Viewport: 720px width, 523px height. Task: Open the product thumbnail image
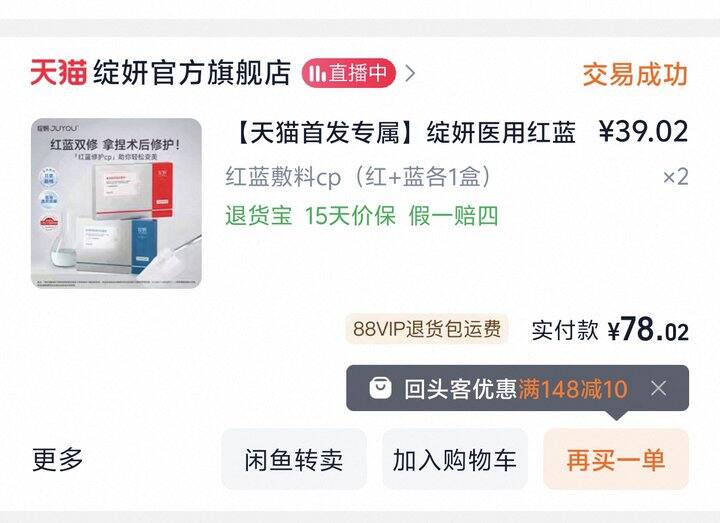click(117, 203)
